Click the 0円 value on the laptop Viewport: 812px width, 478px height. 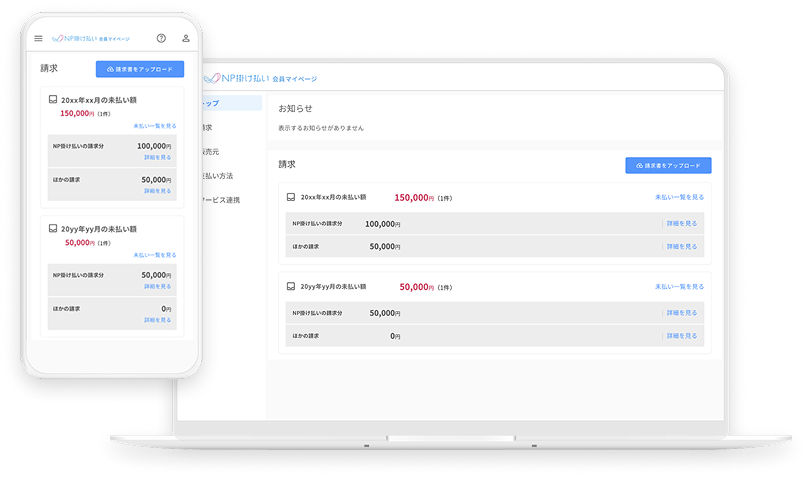pyautogui.click(x=395, y=336)
